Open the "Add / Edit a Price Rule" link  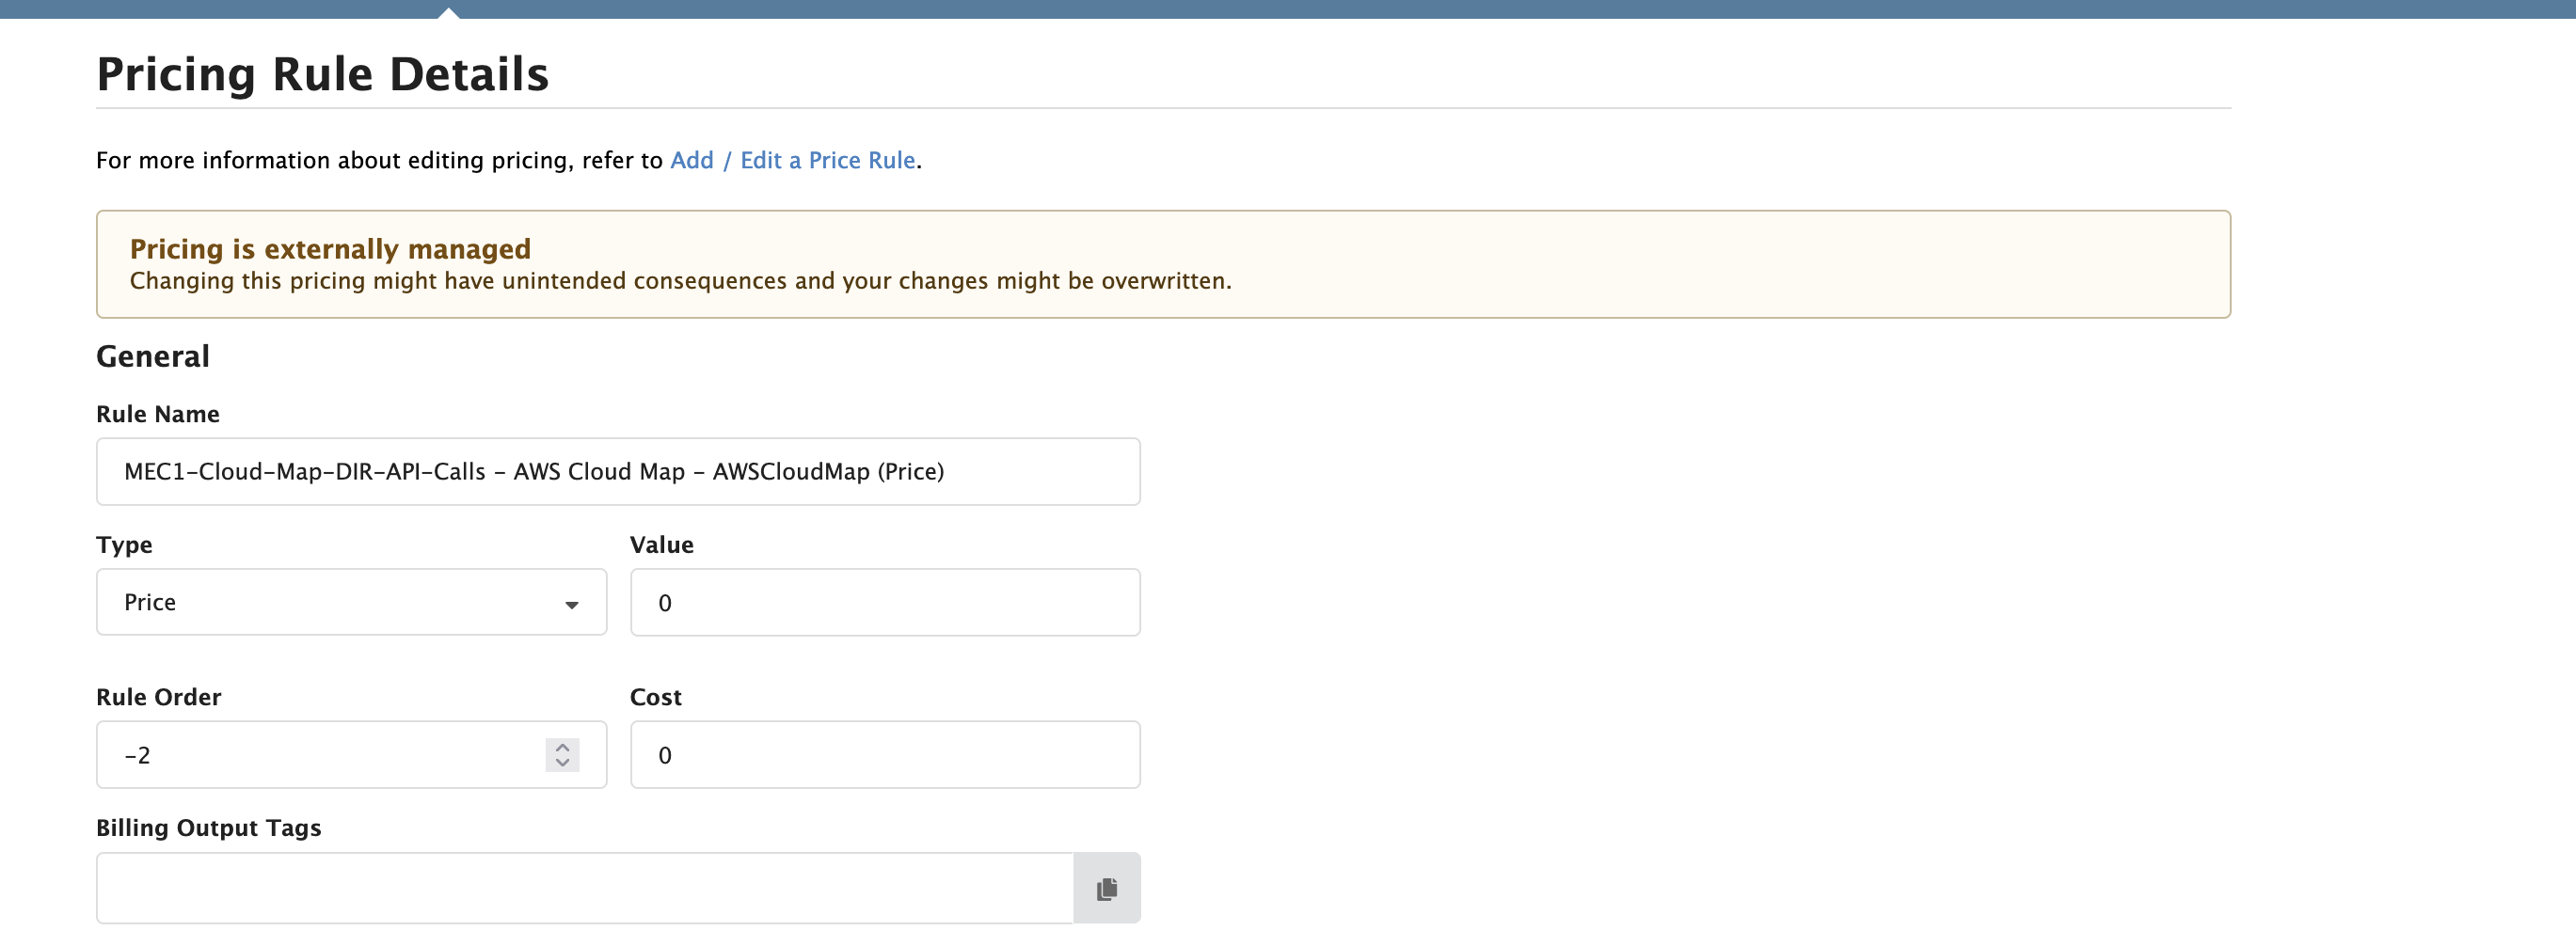(793, 160)
